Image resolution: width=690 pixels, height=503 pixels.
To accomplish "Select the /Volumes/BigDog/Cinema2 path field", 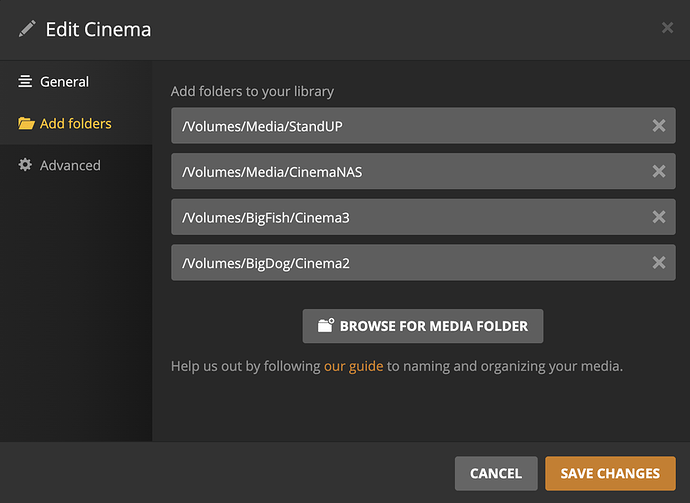I will coord(400,263).
